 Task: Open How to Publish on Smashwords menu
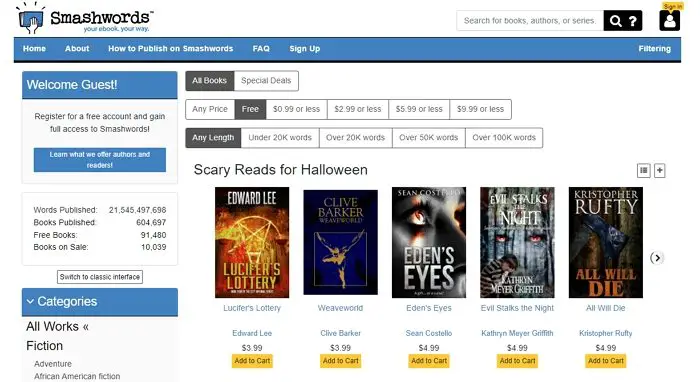[171, 49]
